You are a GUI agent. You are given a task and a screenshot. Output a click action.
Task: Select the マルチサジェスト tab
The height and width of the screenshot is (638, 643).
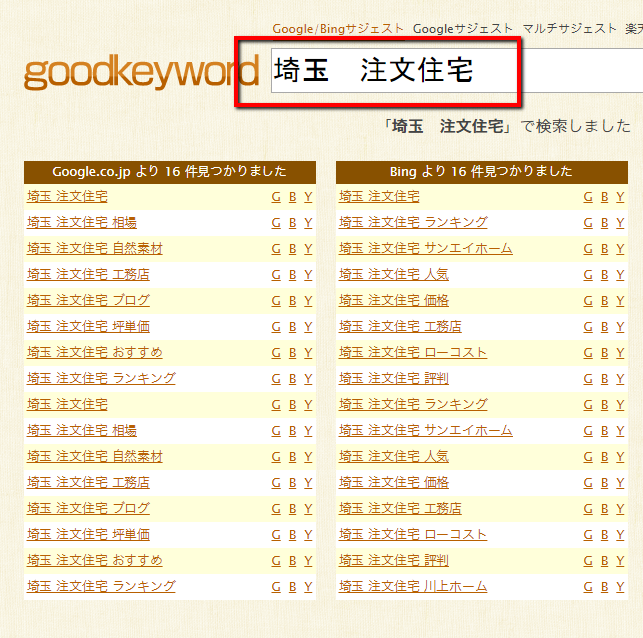pos(570,29)
